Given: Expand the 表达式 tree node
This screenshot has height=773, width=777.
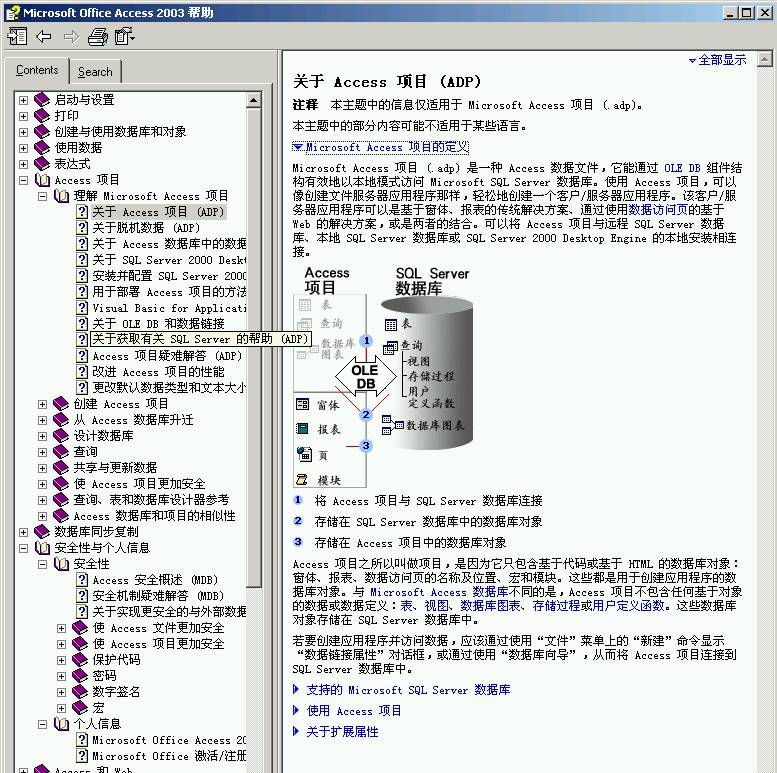Looking at the screenshot, I should tap(23, 164).
